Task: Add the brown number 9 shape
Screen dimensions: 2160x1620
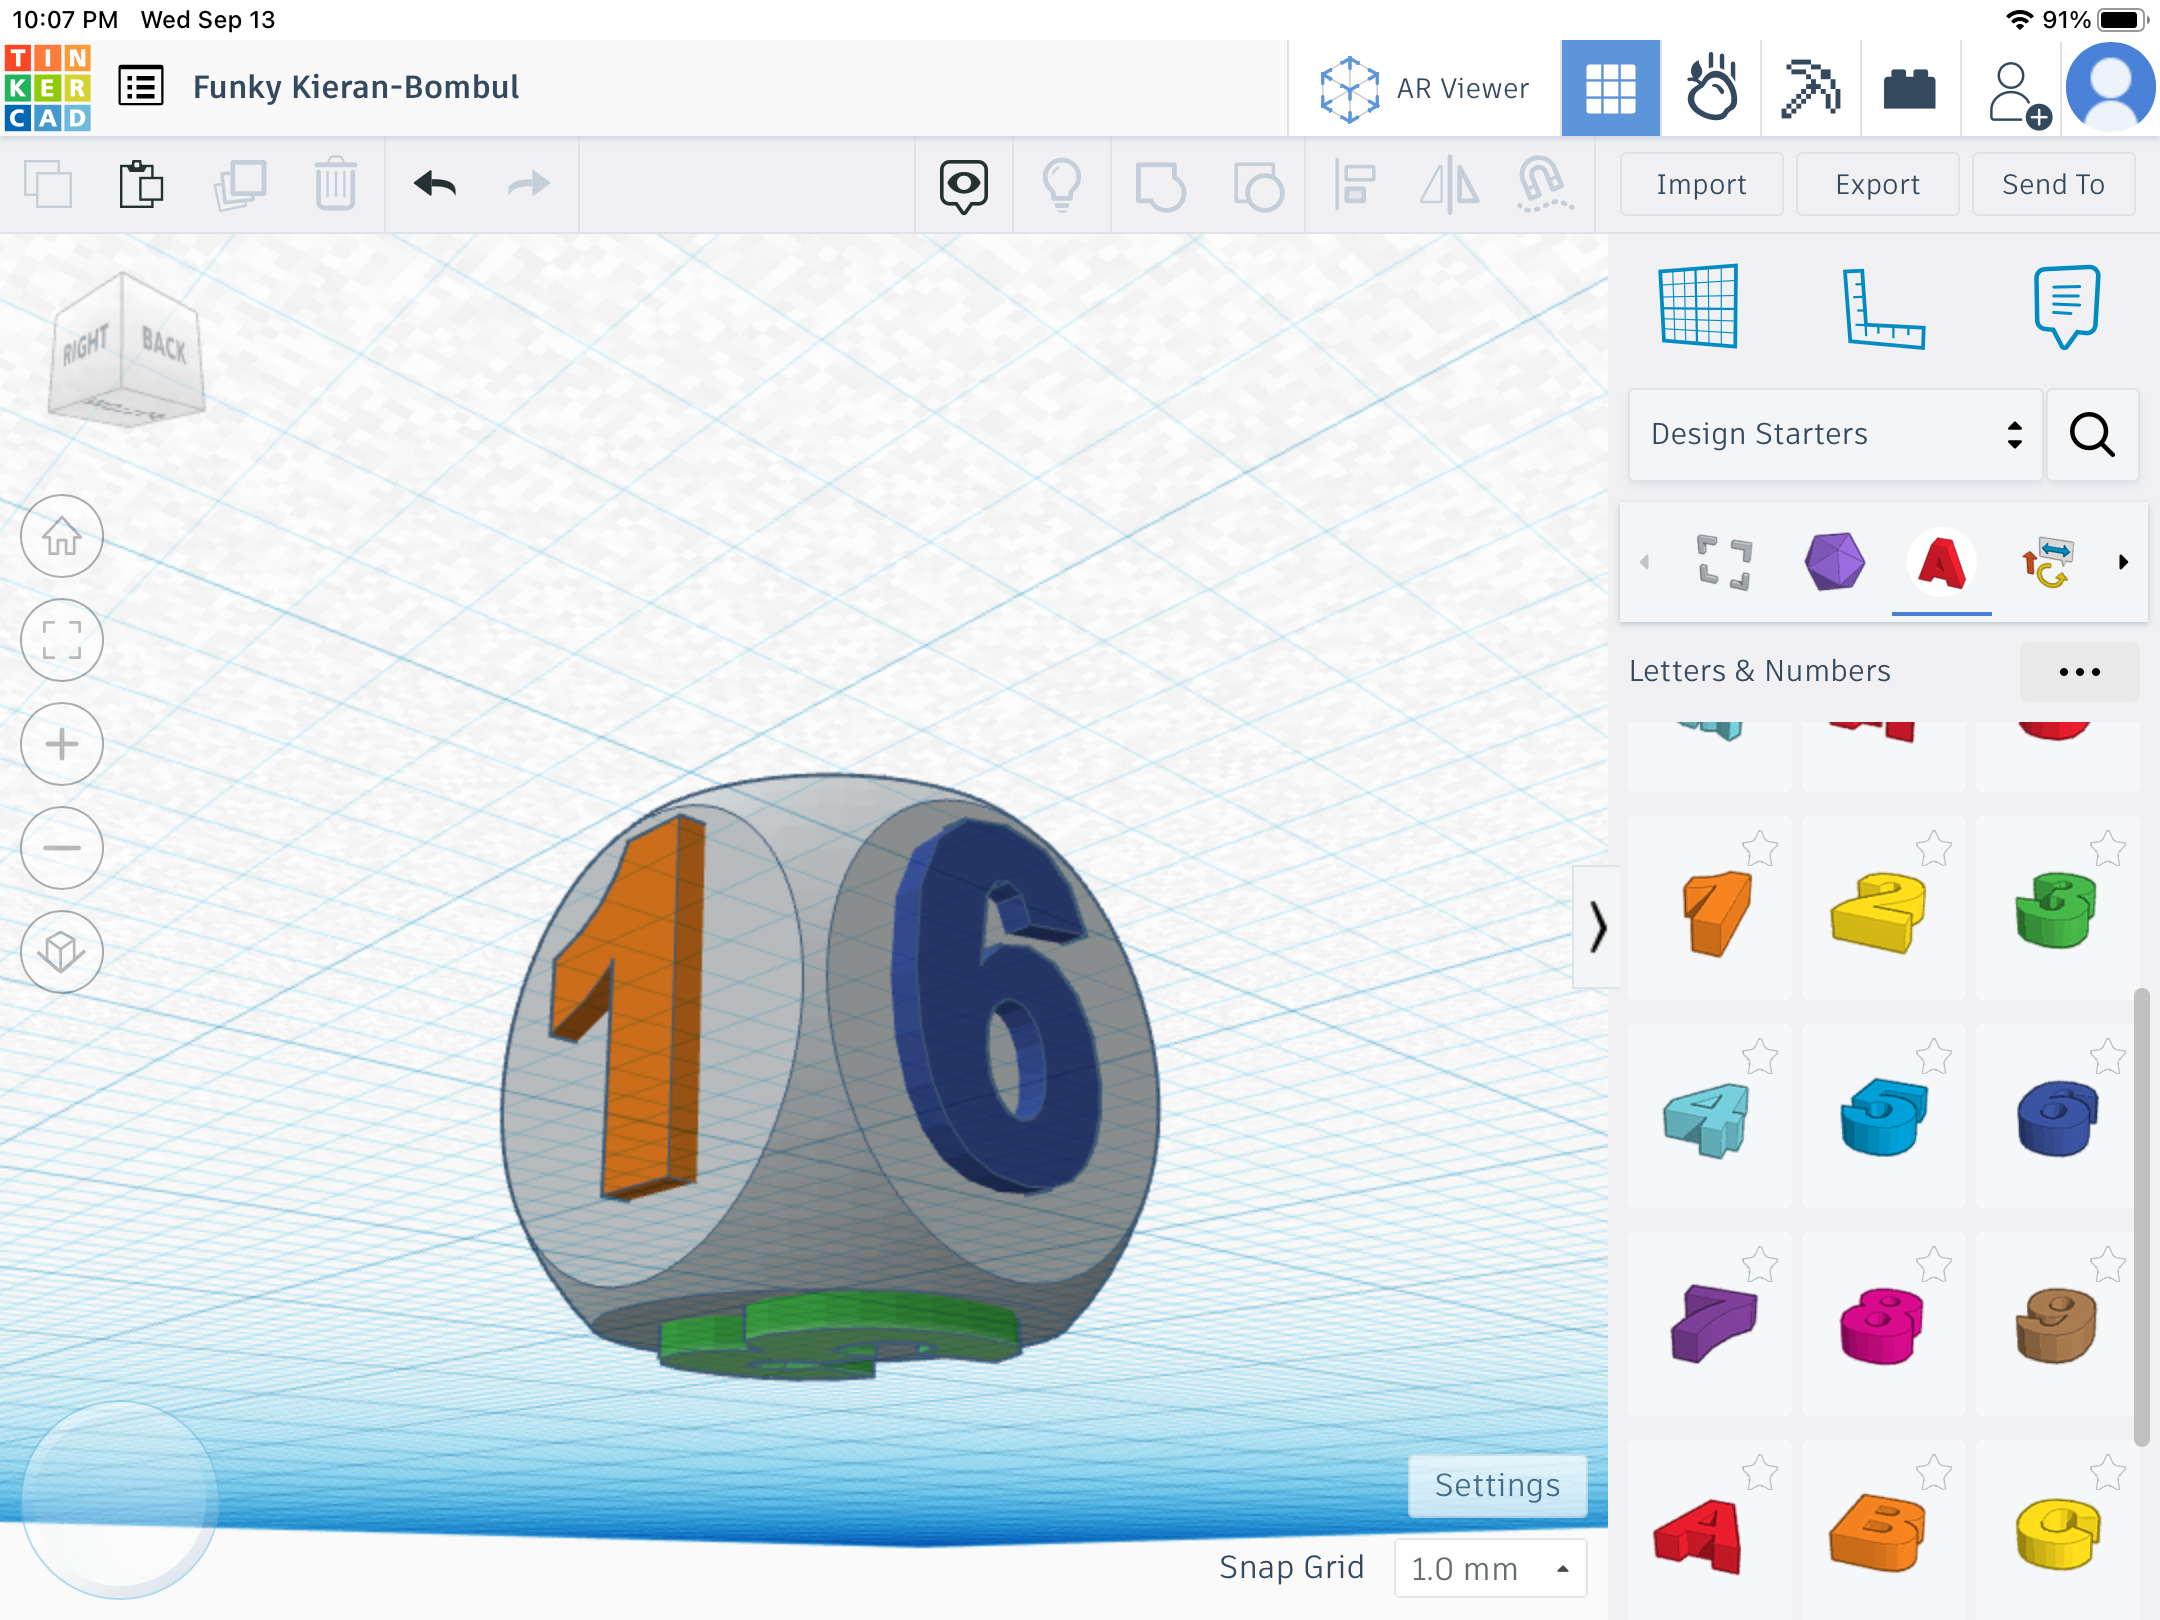Action: 2056,1326
